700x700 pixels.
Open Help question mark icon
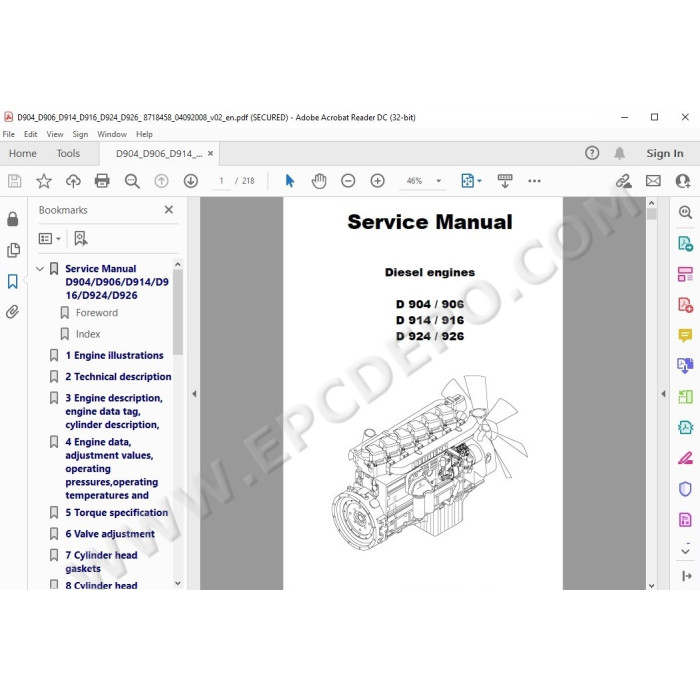tap(592, 153)
